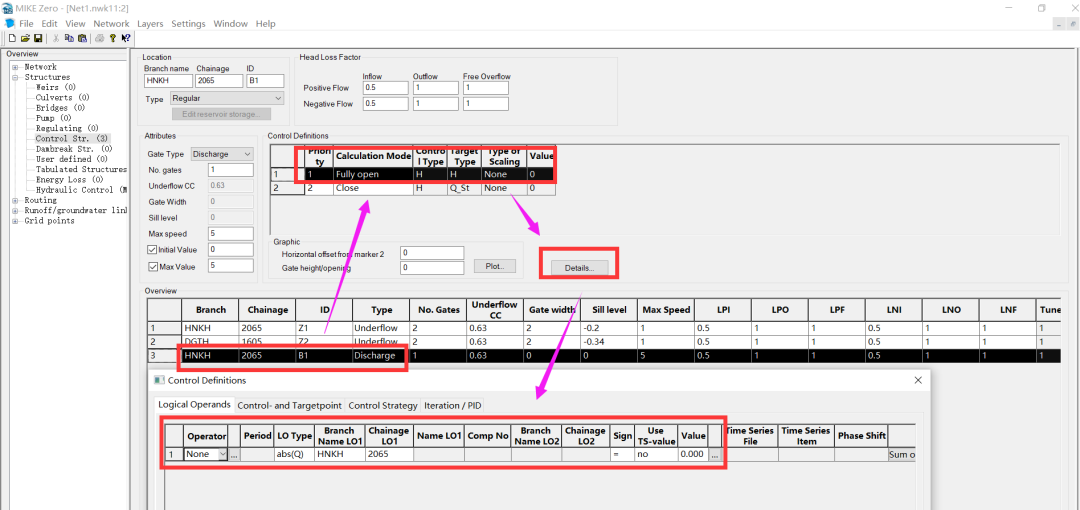This screenshot has width=1080, height=510.
Task: Save the file with the floppy icon
Action: pyautogui.click(x=38, y=39)
